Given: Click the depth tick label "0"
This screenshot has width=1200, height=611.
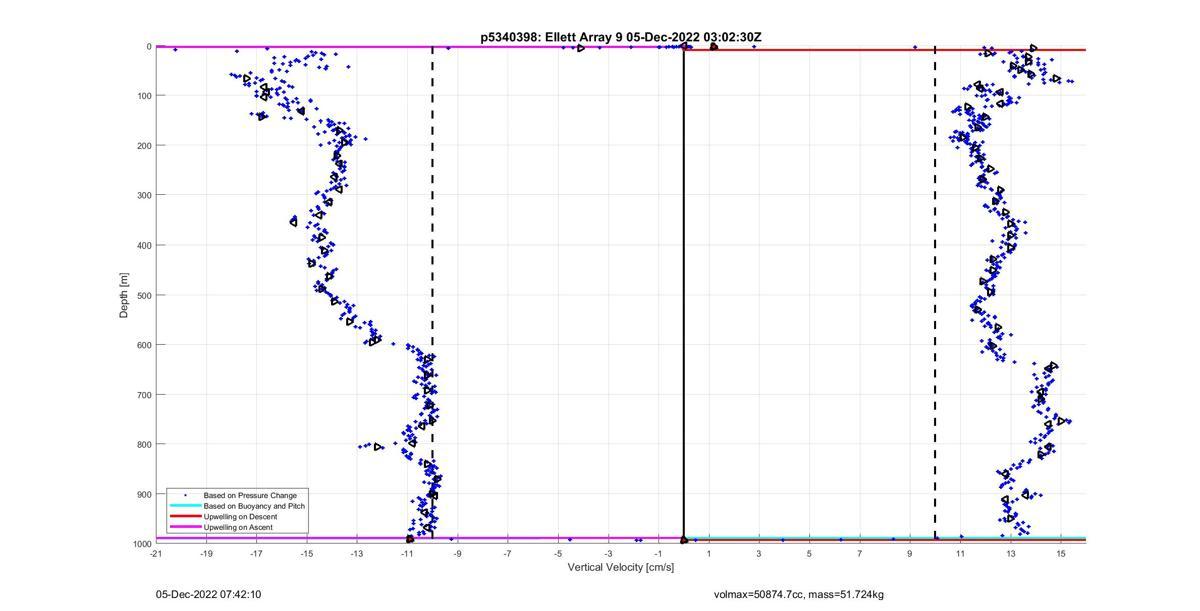Looking at the screenshot, I should click(149, 46).
